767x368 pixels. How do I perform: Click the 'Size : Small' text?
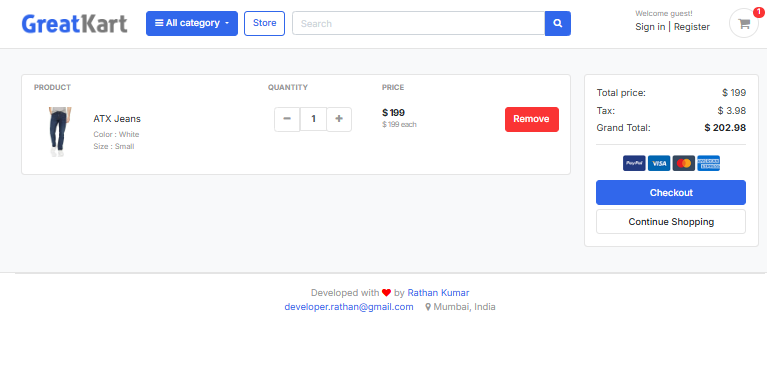pos(114,146)
